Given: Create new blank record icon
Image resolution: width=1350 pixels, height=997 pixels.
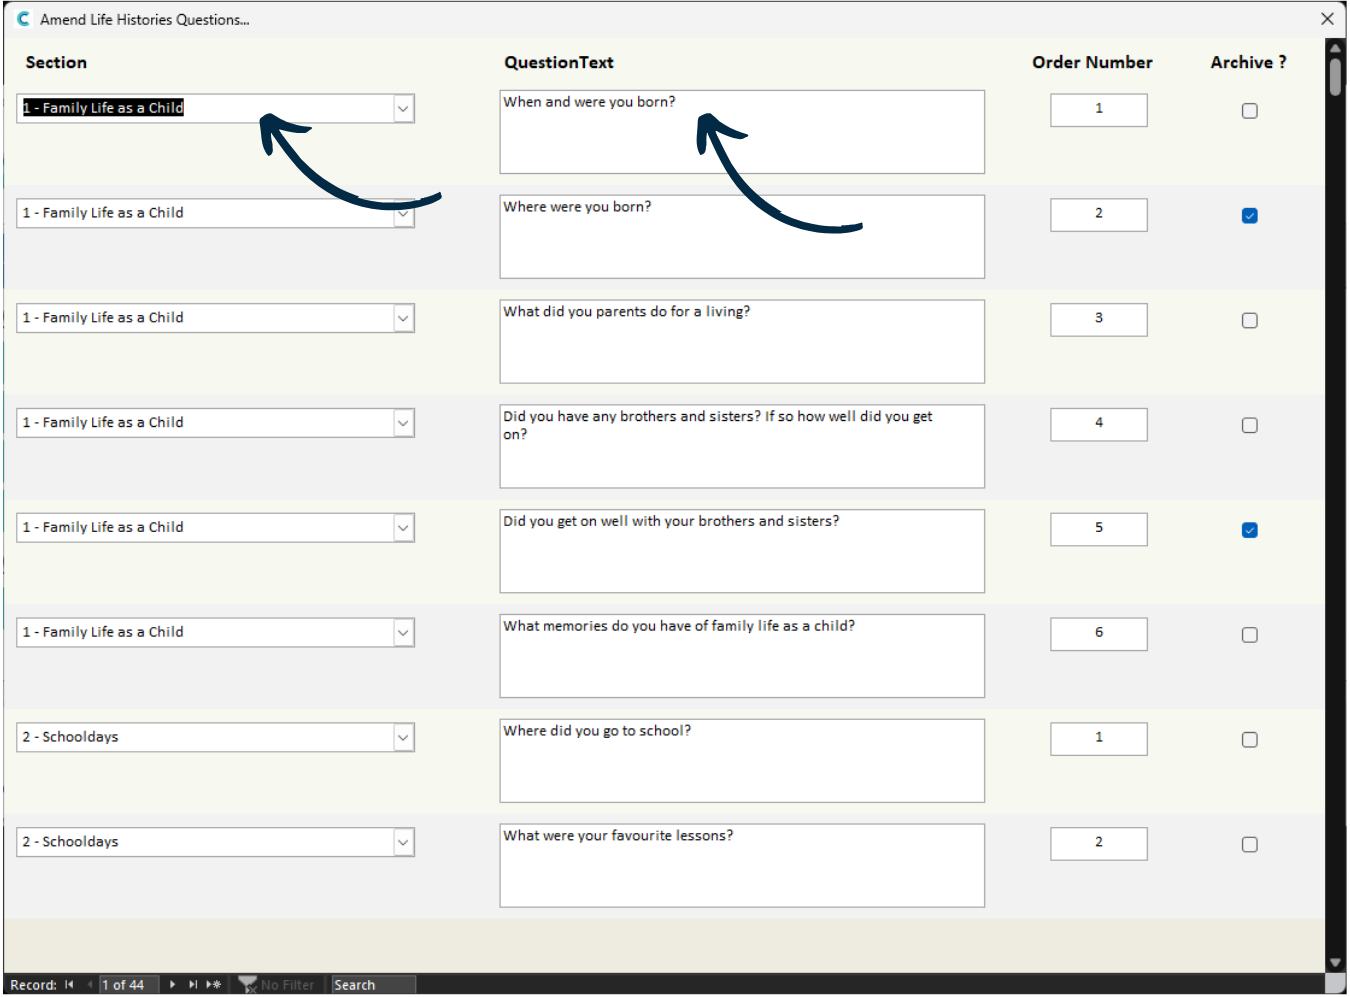Looking at the screenshot, I should pyautogui.click(x=213, y=985).
